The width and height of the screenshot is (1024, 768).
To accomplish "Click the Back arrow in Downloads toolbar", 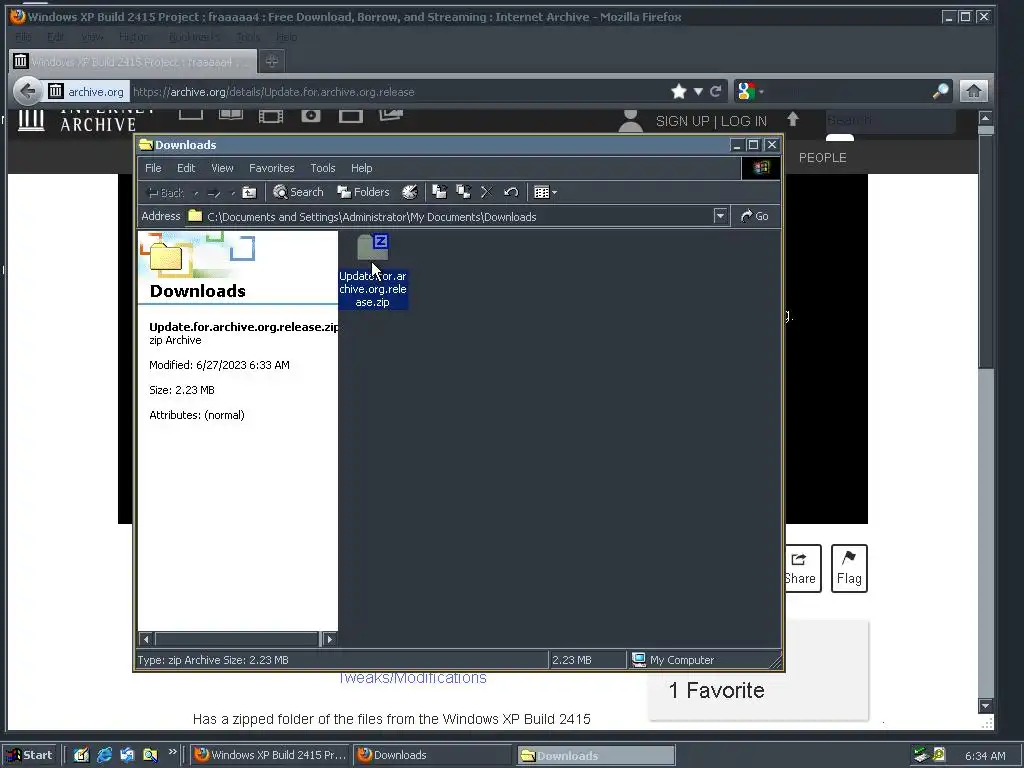I will tap(166, 193).
